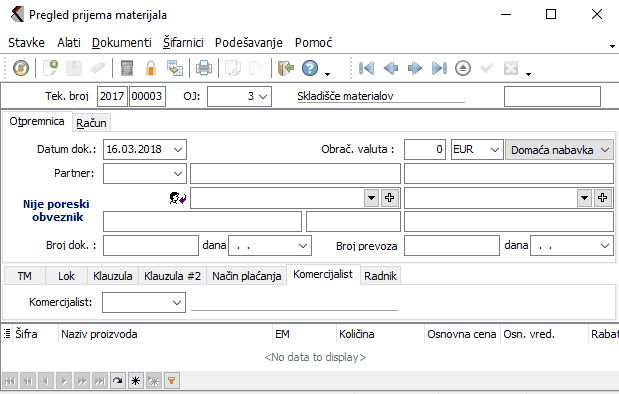Expand the toolbar options arrow after help icon
The image size is (619, 394).
click(327, 74)
